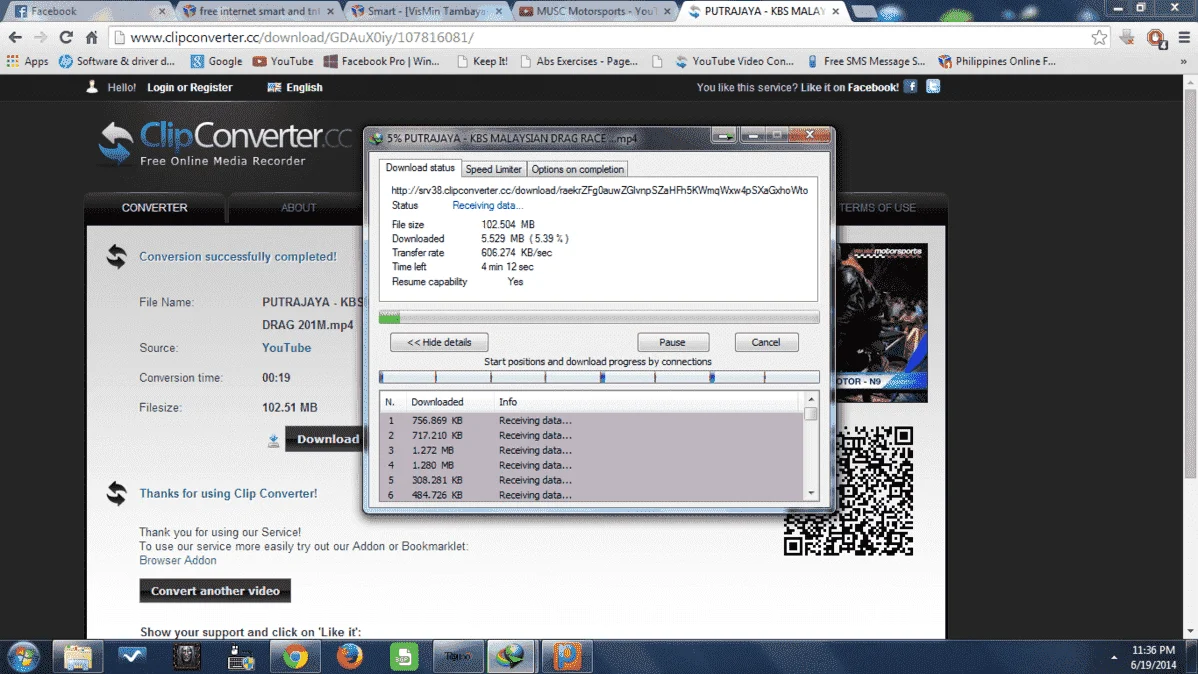This screenshot has height=674, width=1198.
Task: Open the orange P app in taskbar
Action: [566, 656]
